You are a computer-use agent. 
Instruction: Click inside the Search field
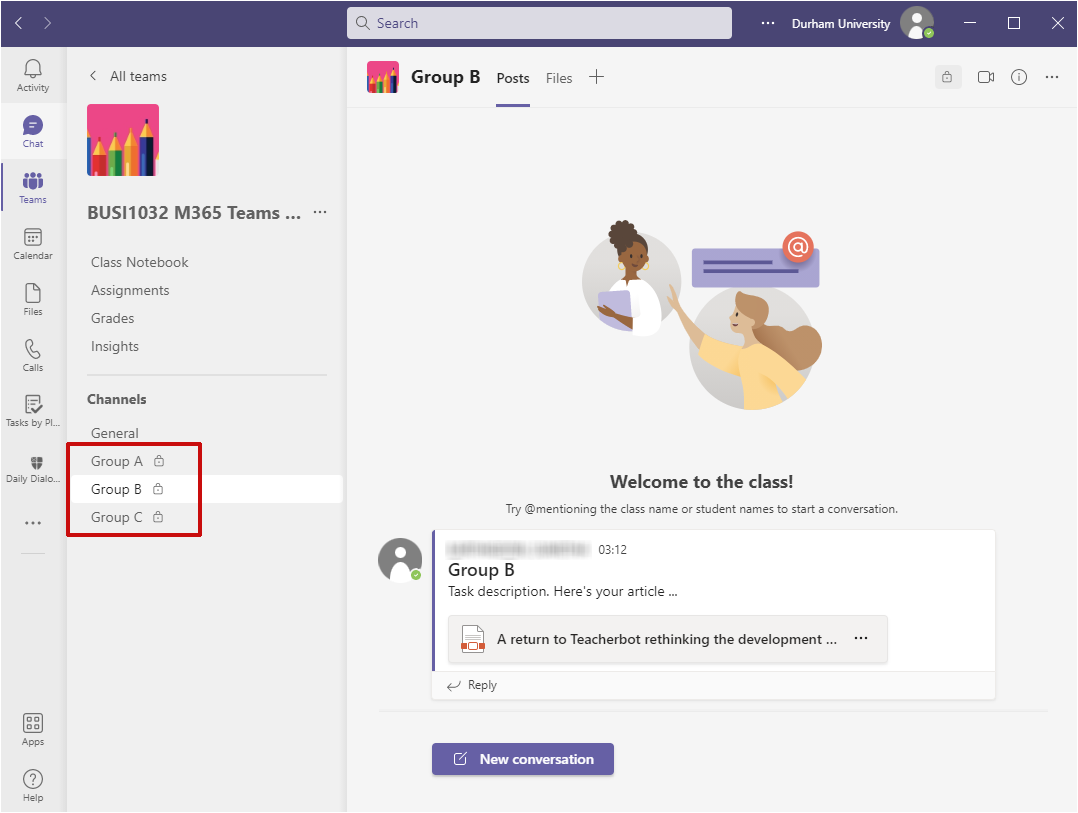(538, 22)
